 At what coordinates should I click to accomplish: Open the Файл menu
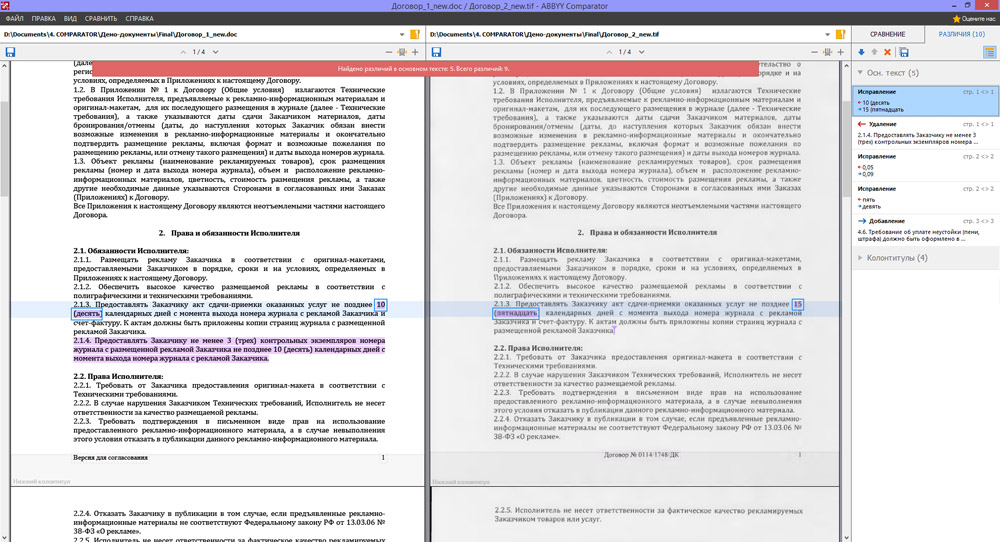(x=14, y=18)
